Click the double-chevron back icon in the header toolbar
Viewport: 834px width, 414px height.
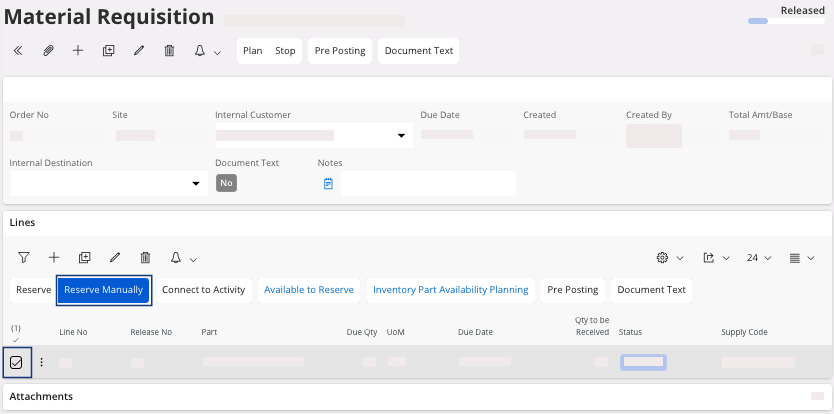point(18,51)
